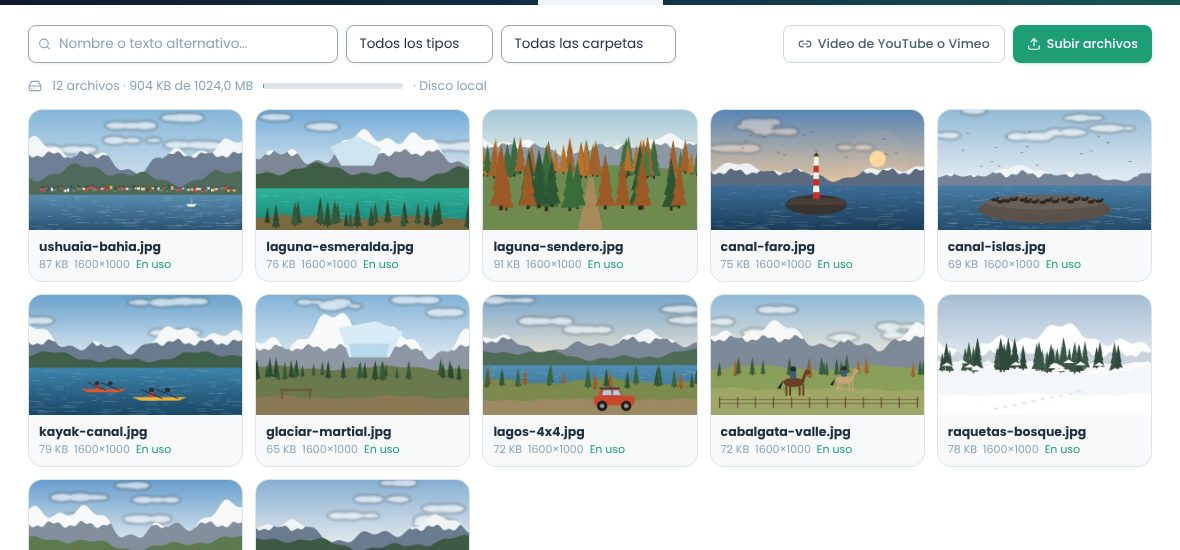Click the file name kayak-canal.jpg

[93, 432]
